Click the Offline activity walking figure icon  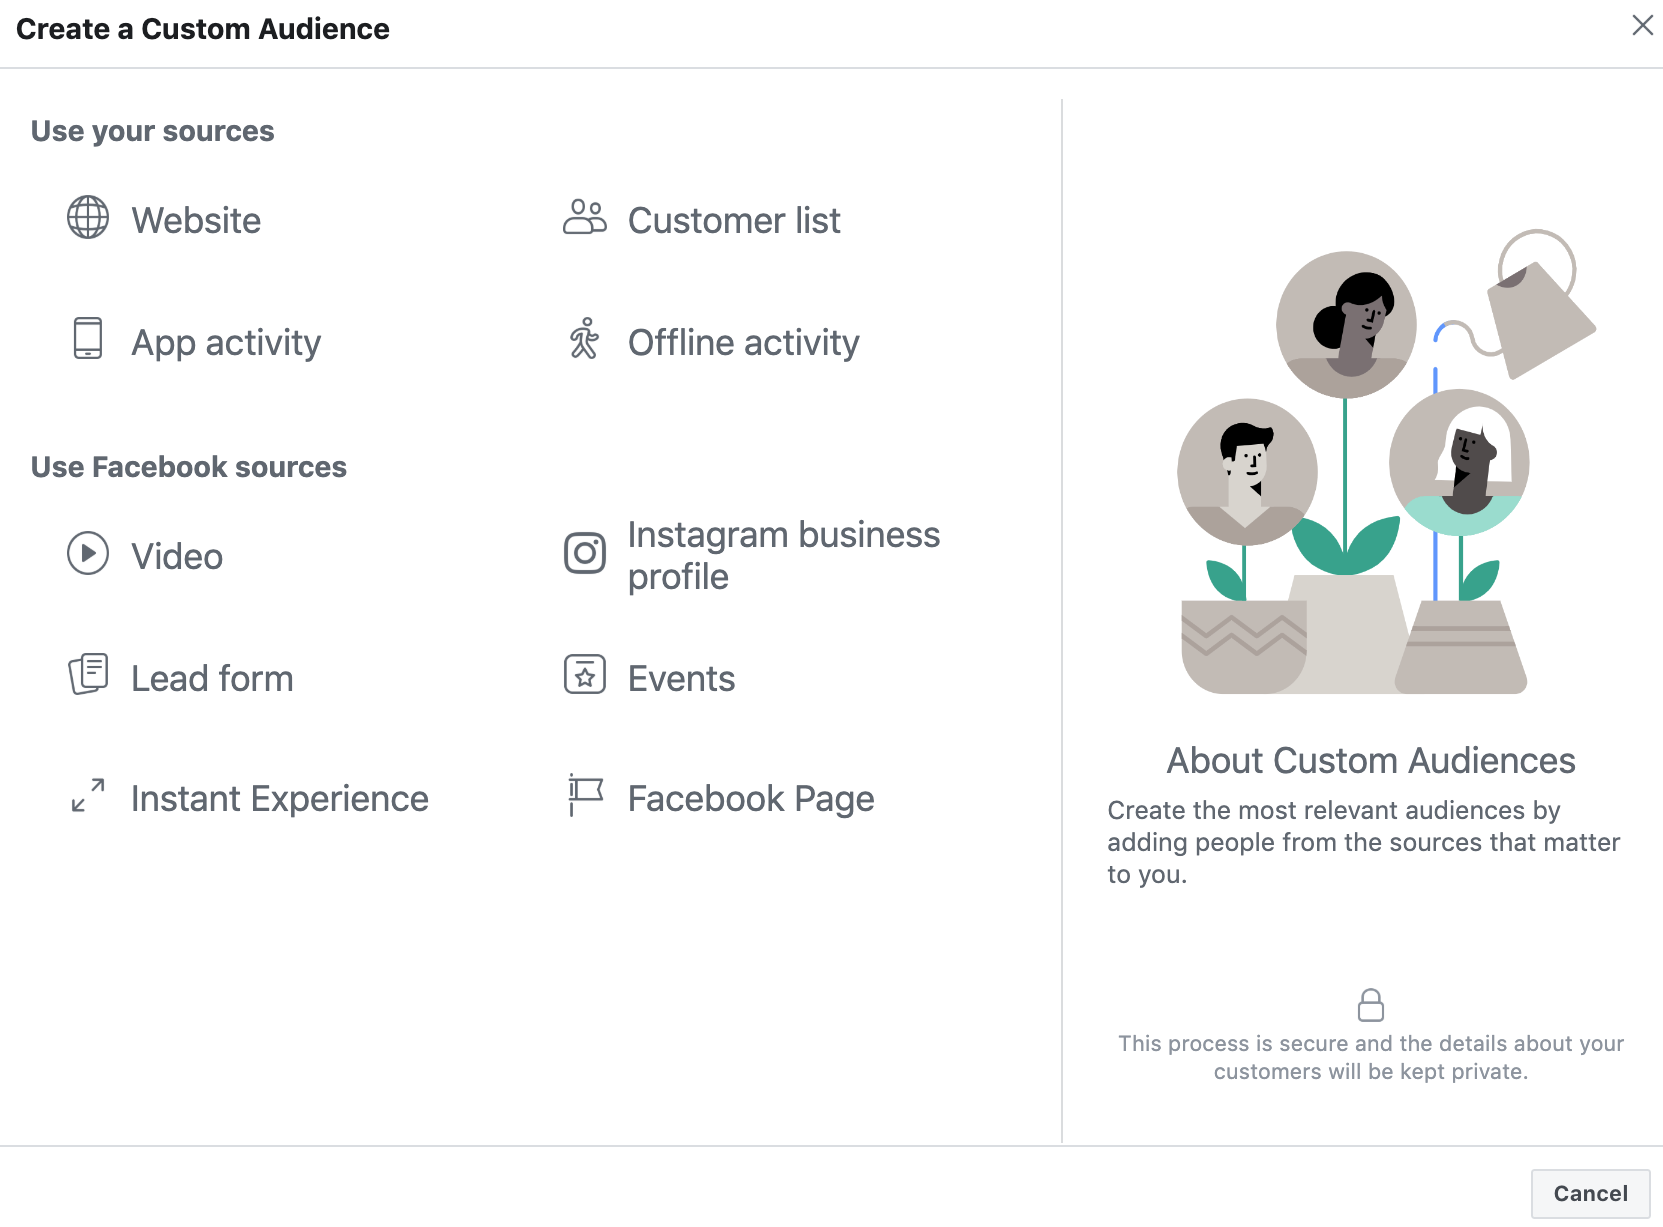point(585,341)
